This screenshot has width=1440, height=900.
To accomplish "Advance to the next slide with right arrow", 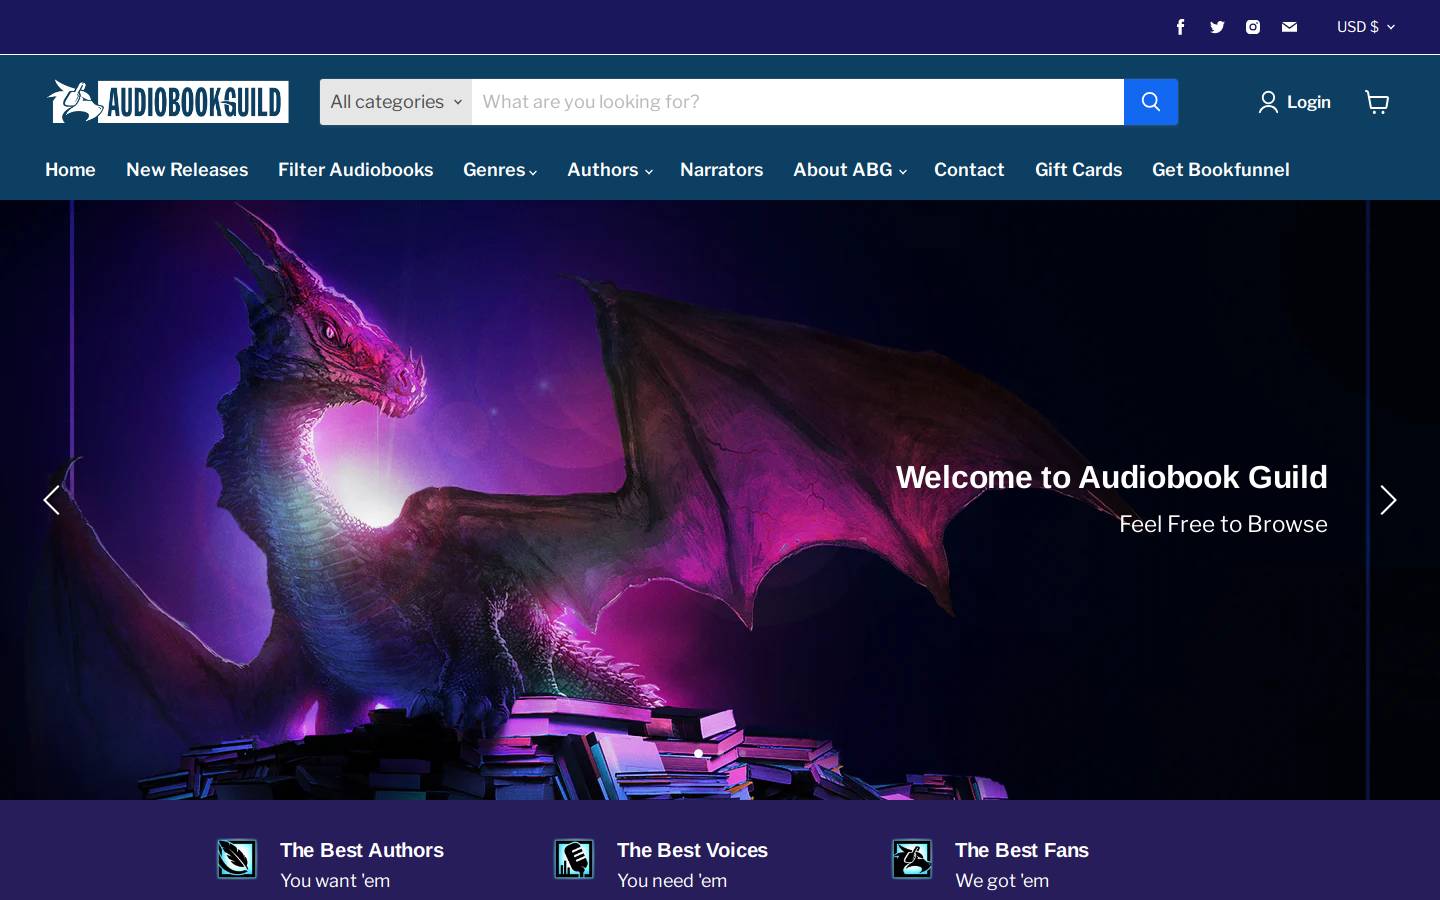I will pyautogui.click(x=1388, y=500).
